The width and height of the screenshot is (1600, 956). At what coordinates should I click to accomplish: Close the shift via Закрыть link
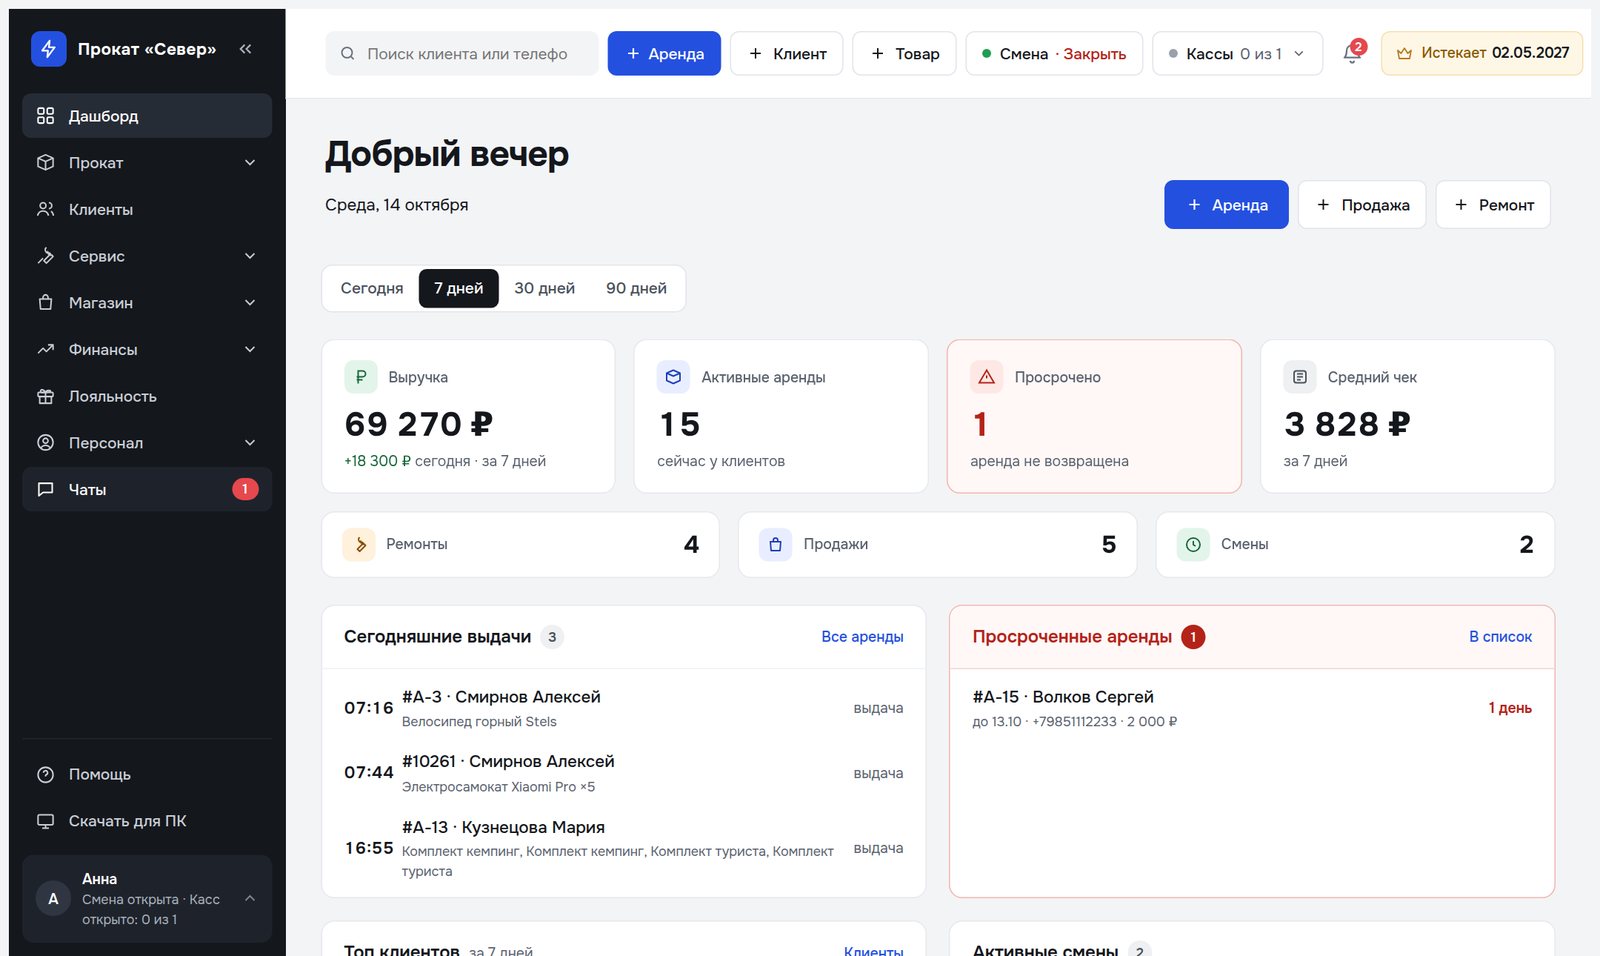pos(1094,54)
